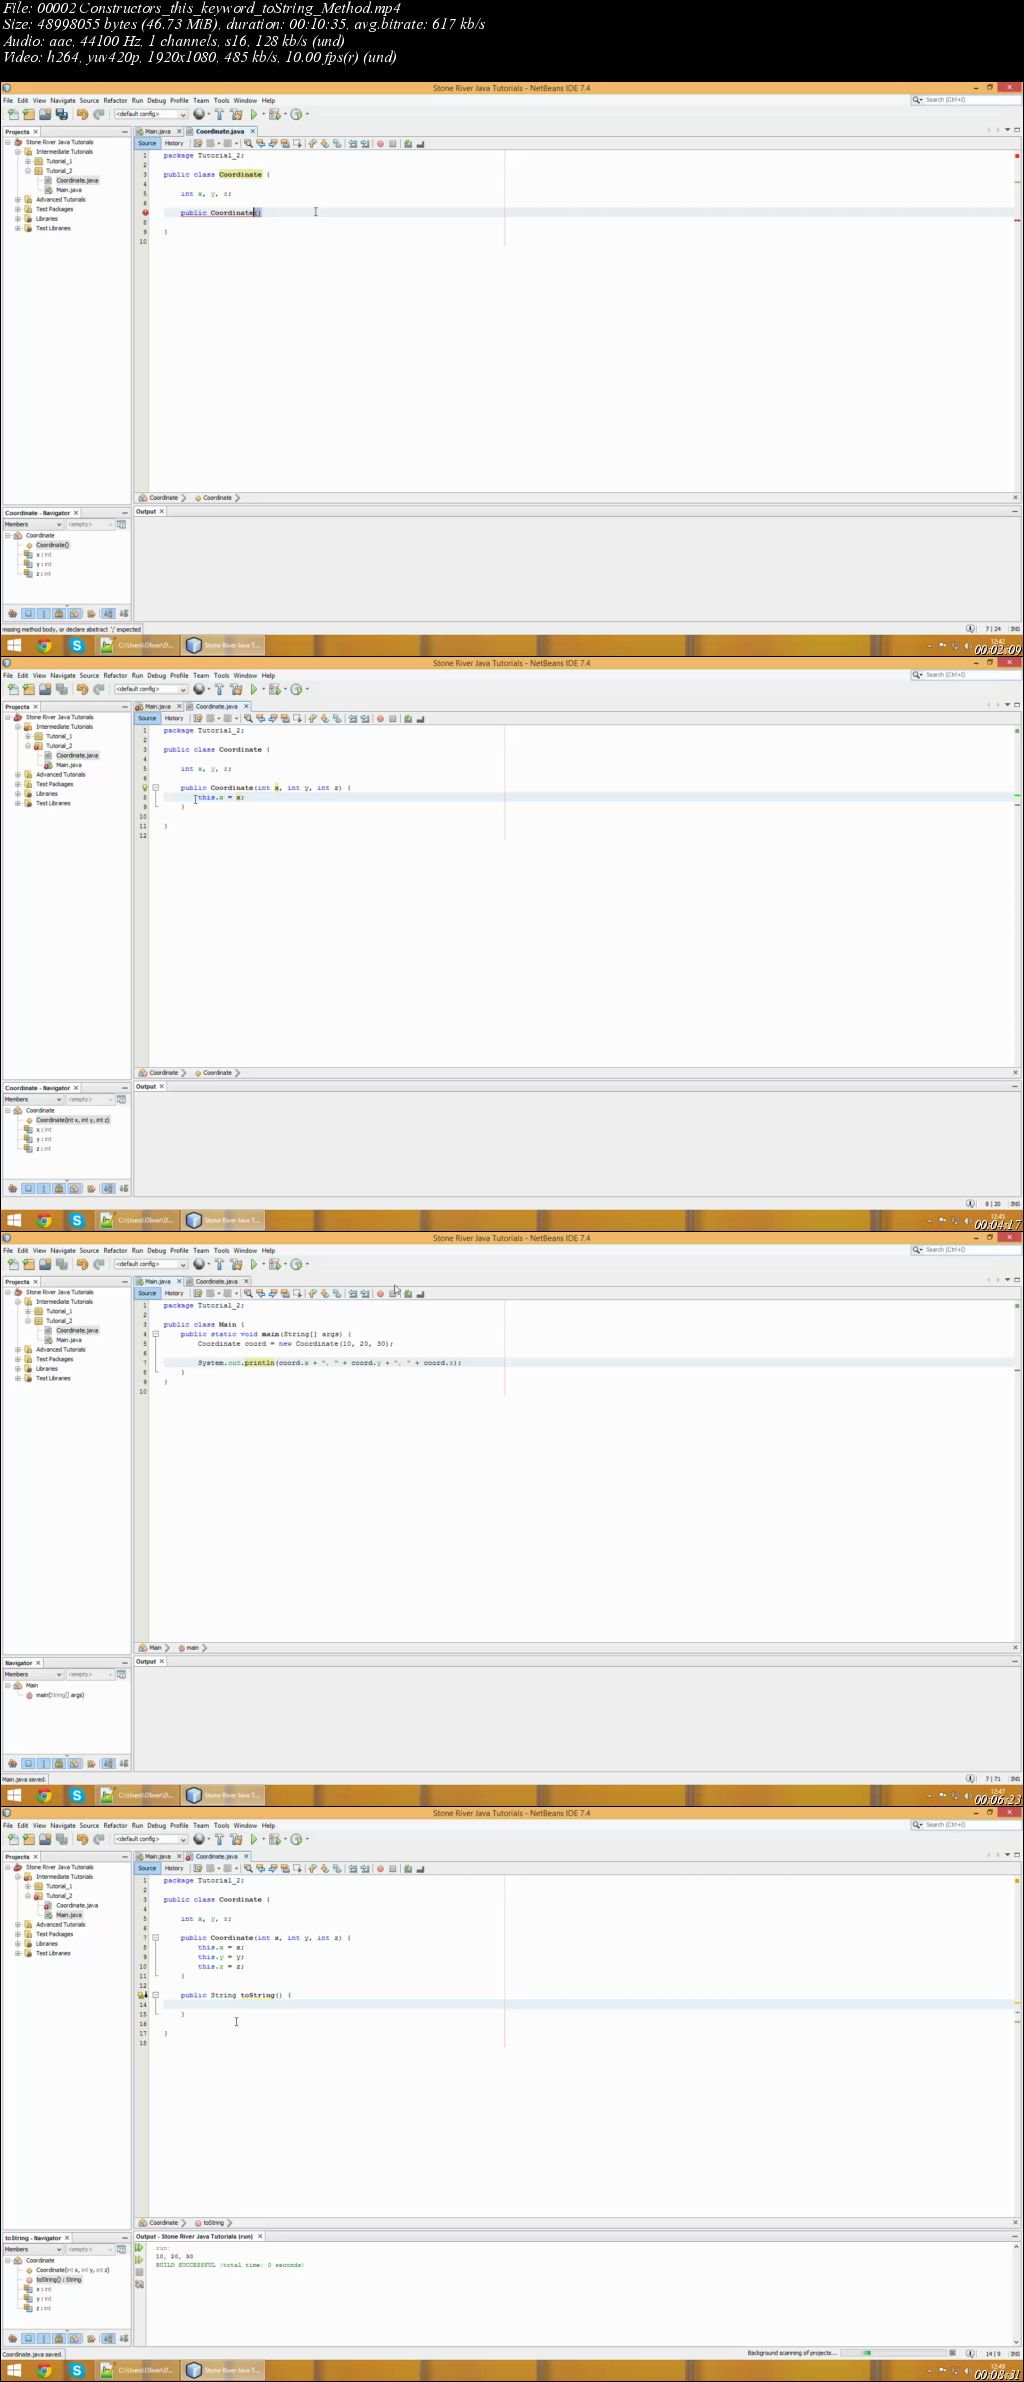Click Clean and Build icon in 00:08:31 frame
The image size is (1024, 2382).
pyautogui.click(x=236, y=1840)
